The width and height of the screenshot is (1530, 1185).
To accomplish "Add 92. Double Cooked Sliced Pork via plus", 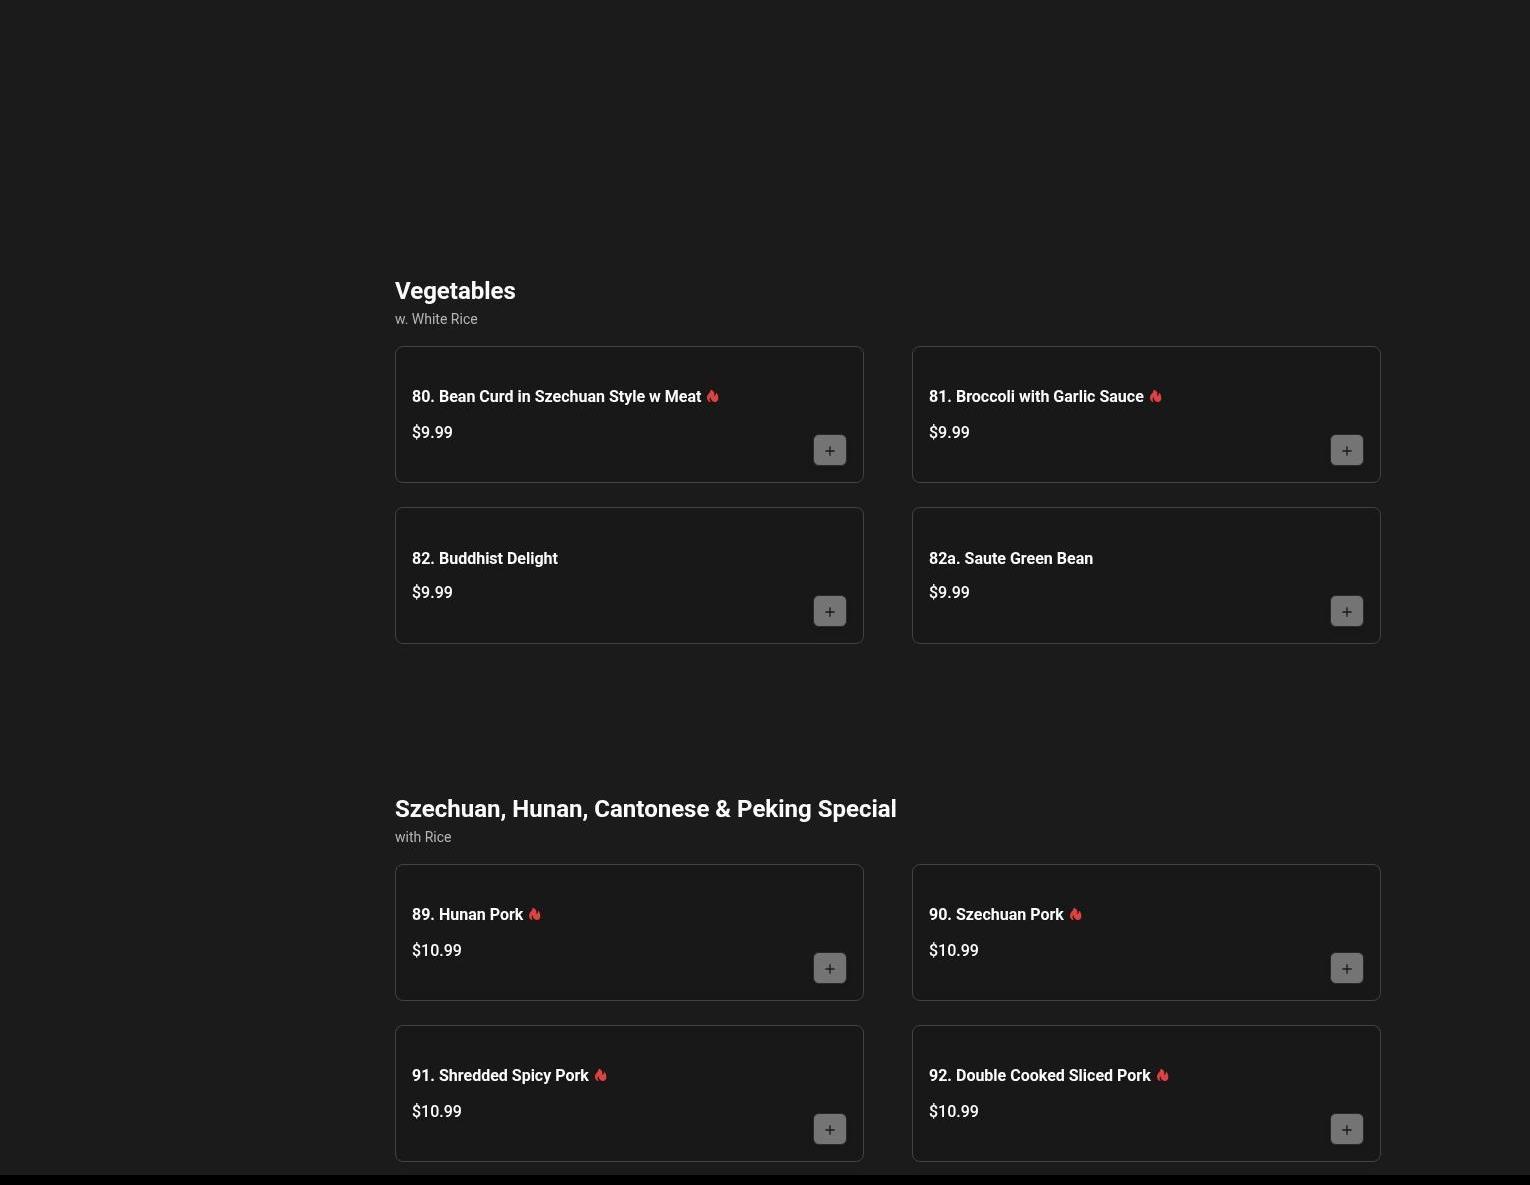I will pos(1347,1129).
